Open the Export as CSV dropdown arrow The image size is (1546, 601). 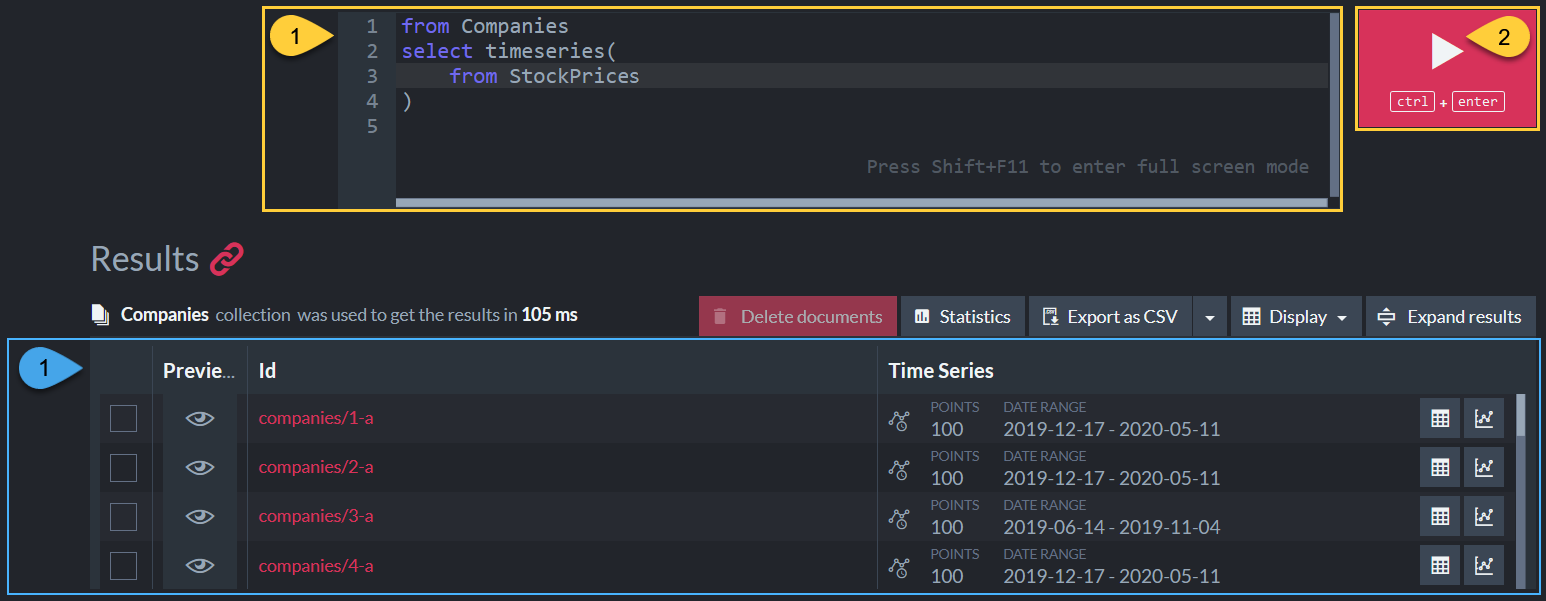[x=1210, y=317]
